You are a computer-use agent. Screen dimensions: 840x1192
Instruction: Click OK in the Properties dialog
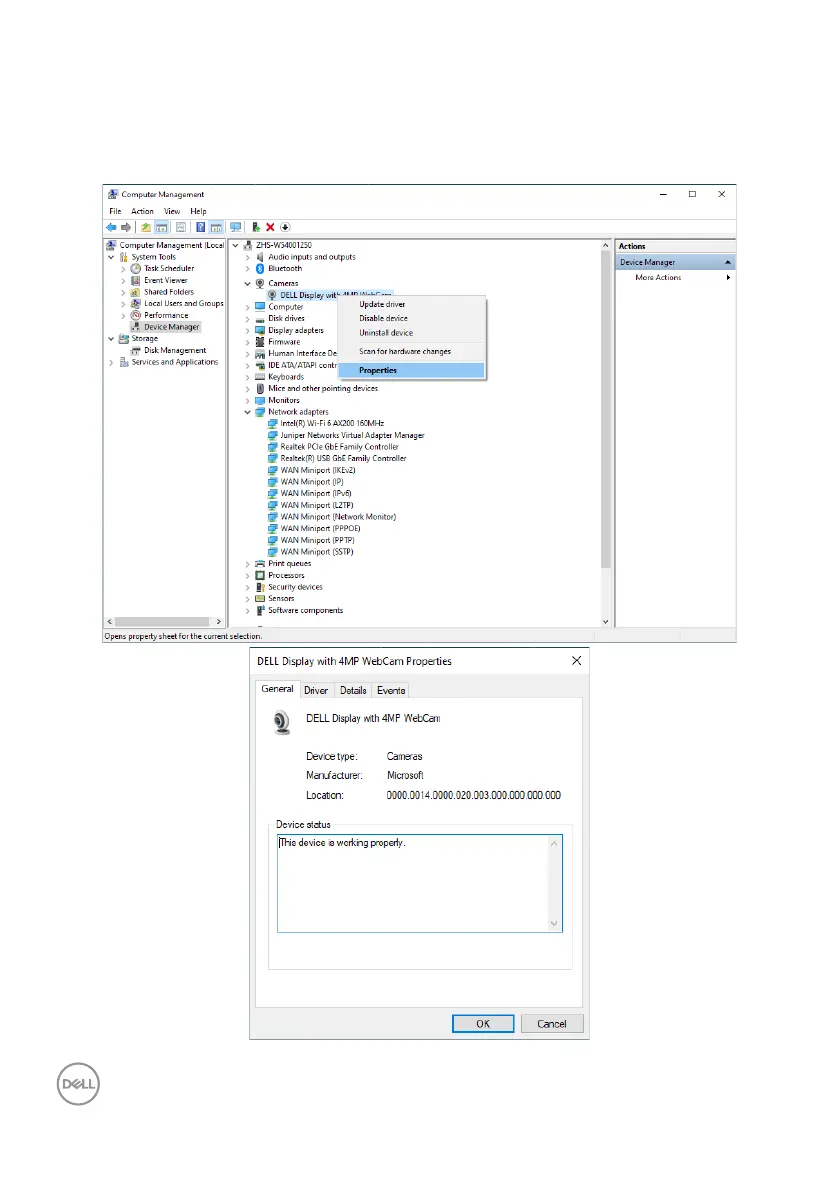483,1024
